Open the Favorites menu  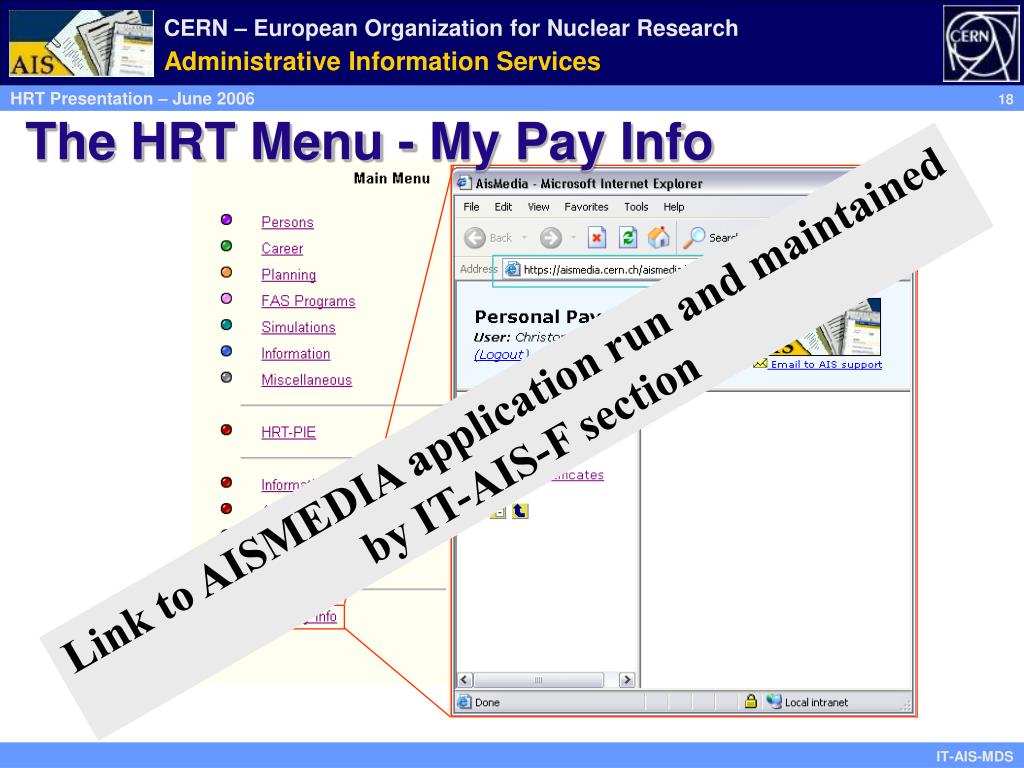pyautogui.click(x=586, y=207)
